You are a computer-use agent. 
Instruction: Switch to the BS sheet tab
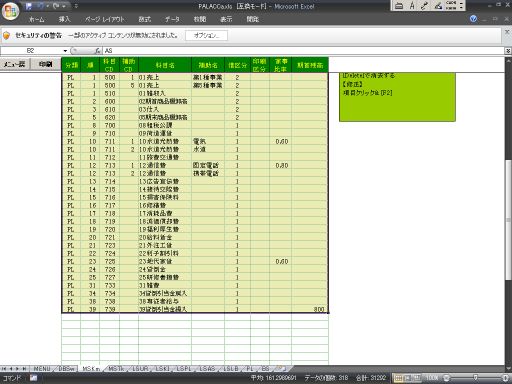[x=265, y=369]
